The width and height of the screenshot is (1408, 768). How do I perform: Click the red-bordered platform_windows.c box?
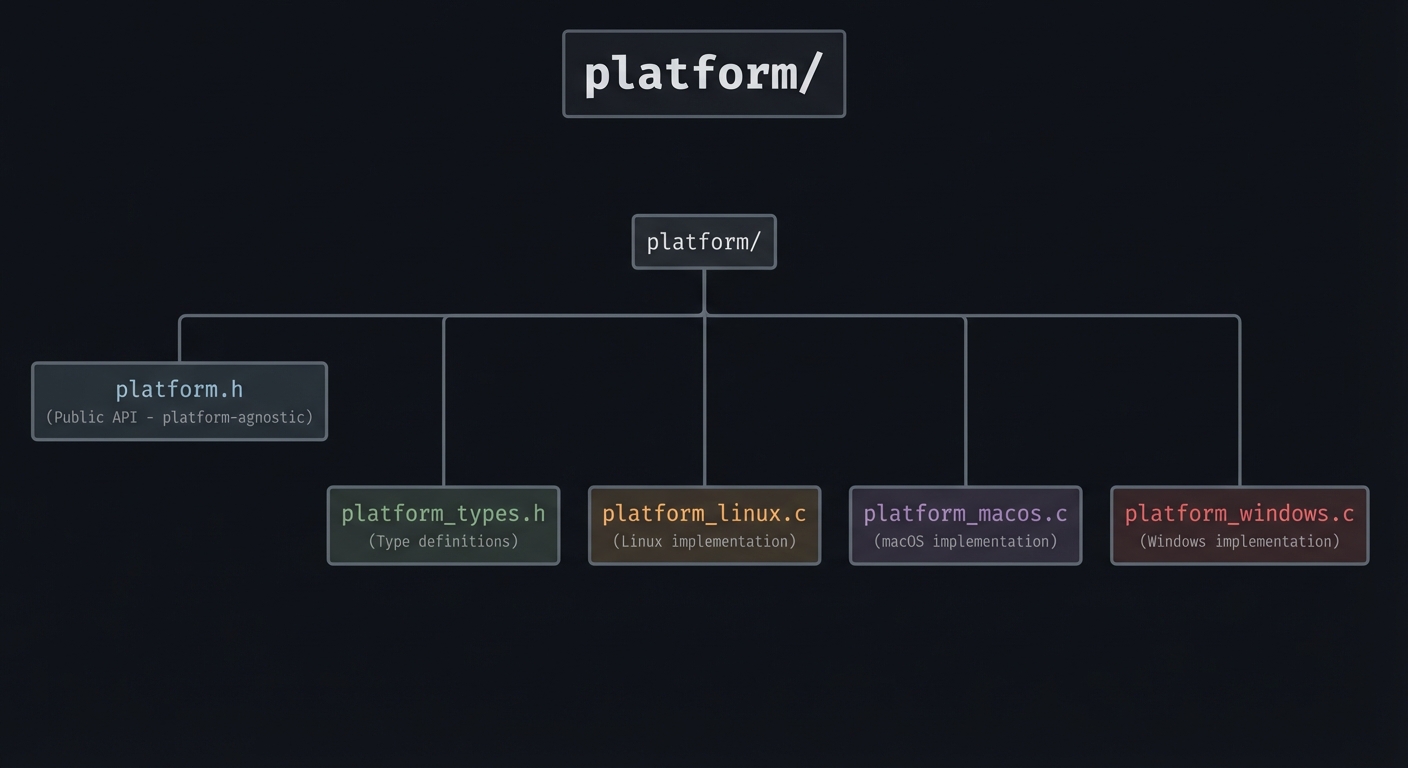pyautogui.click(x=1239, y=524)
